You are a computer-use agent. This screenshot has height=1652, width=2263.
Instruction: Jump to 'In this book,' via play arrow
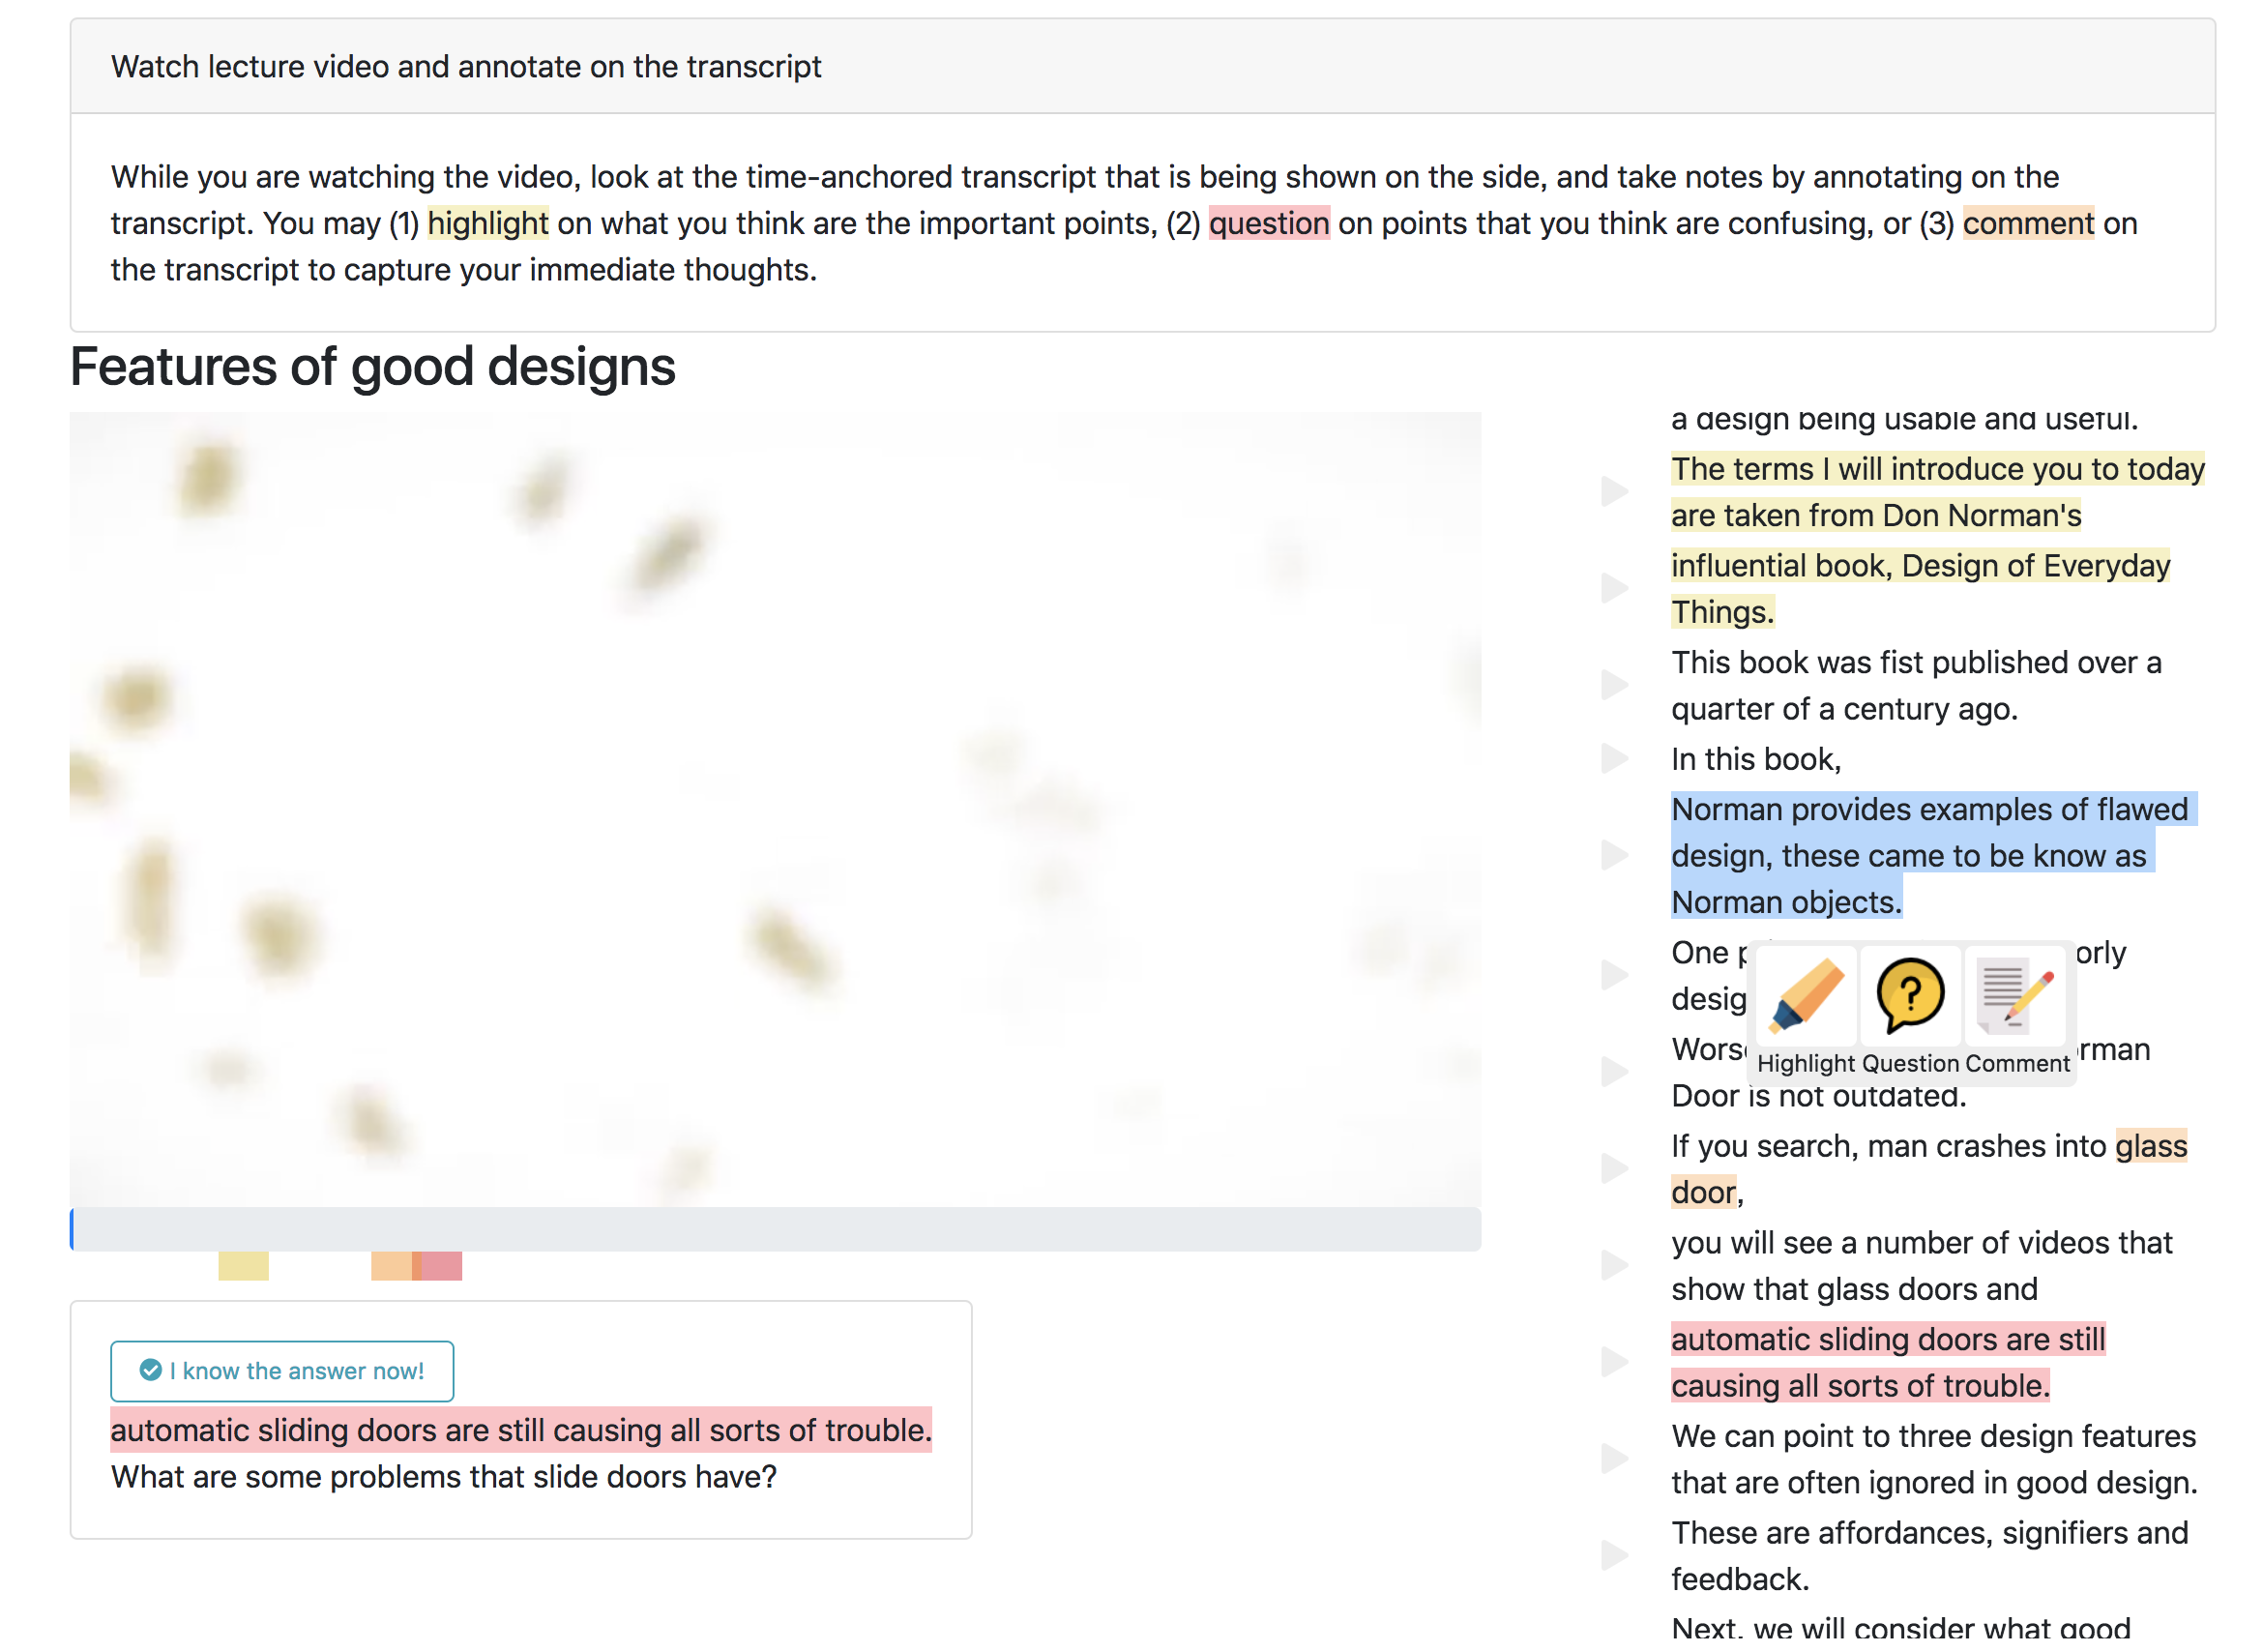pos(1614,758)
